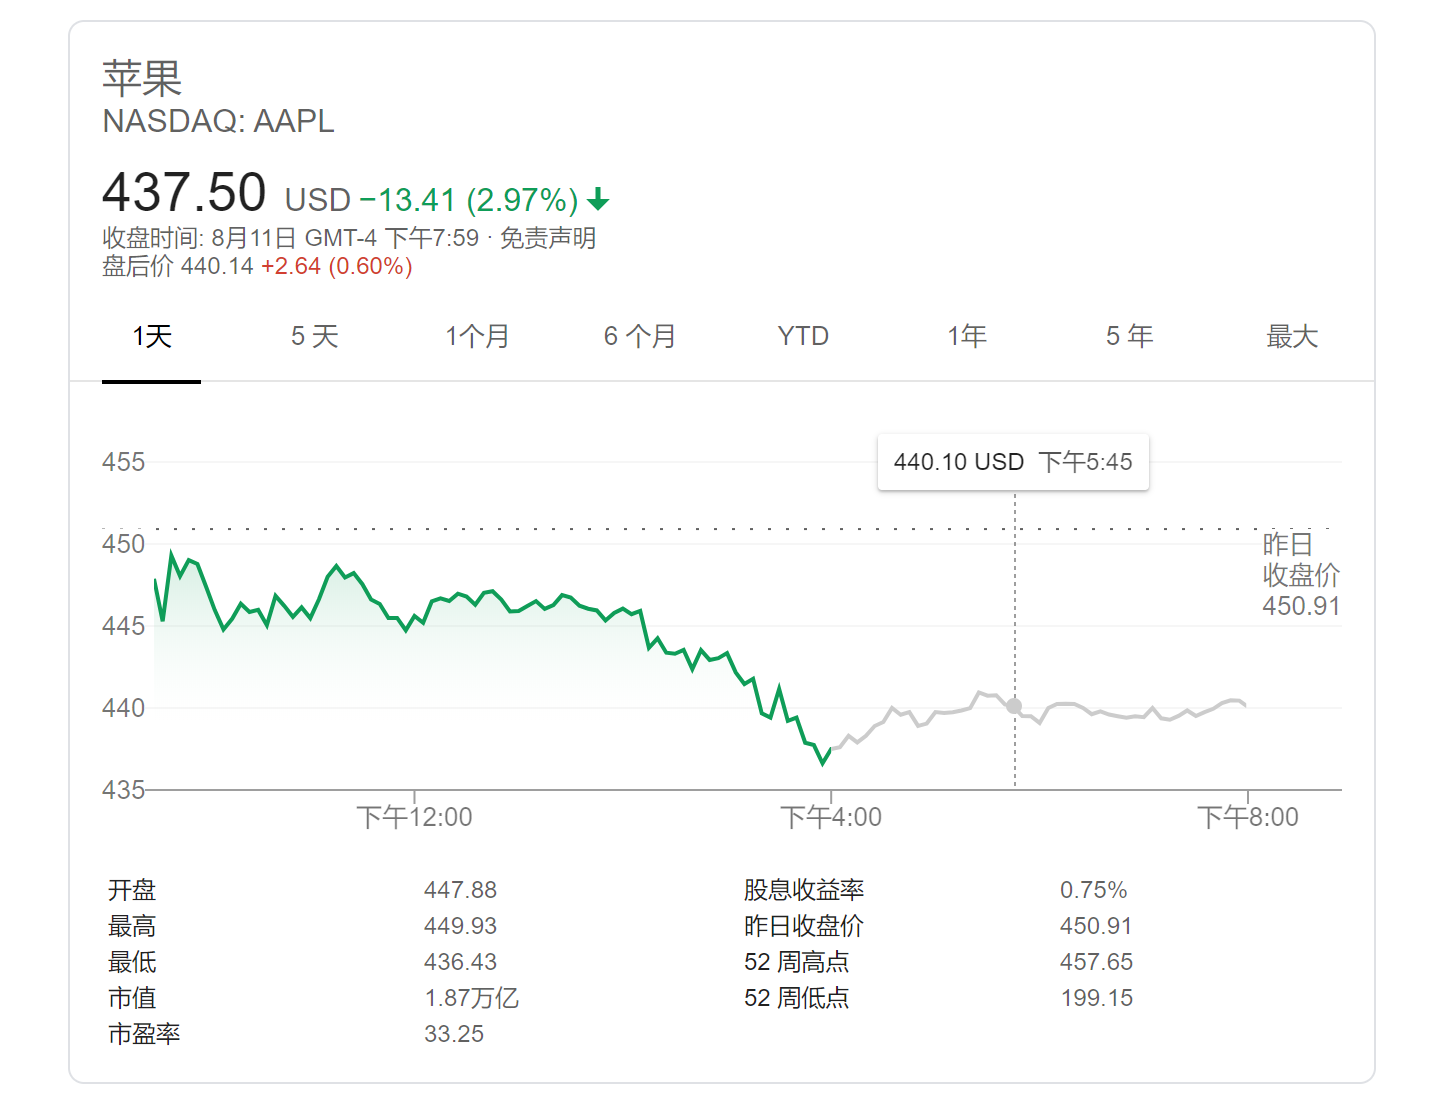Click the 苹果 company title
The height and width of the screenshot is (1108, 1444).
point(142,78)
